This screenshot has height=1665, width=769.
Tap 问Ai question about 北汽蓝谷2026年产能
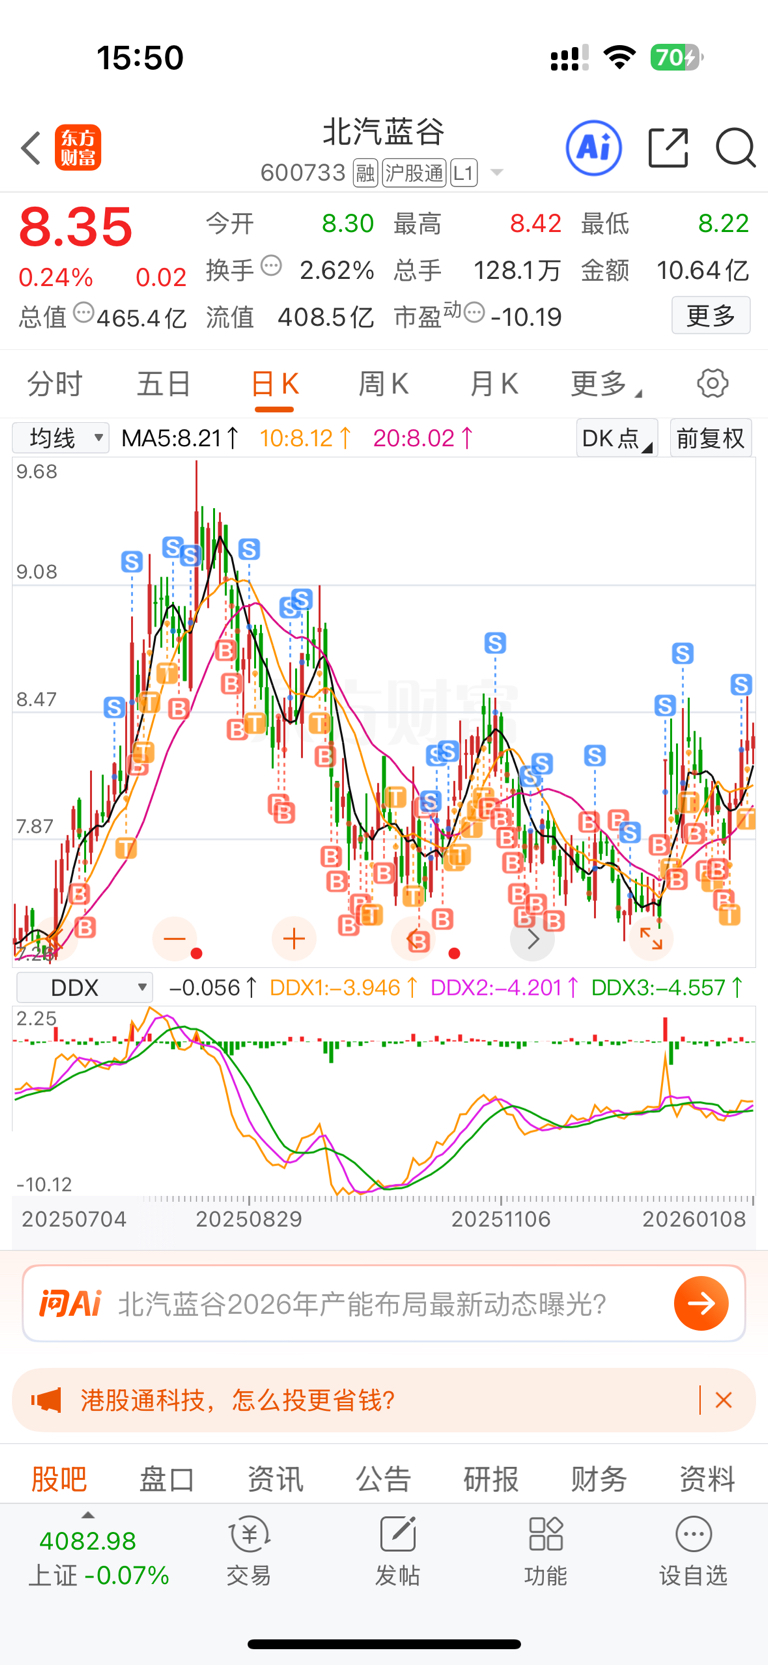(x=362, y=1304)
